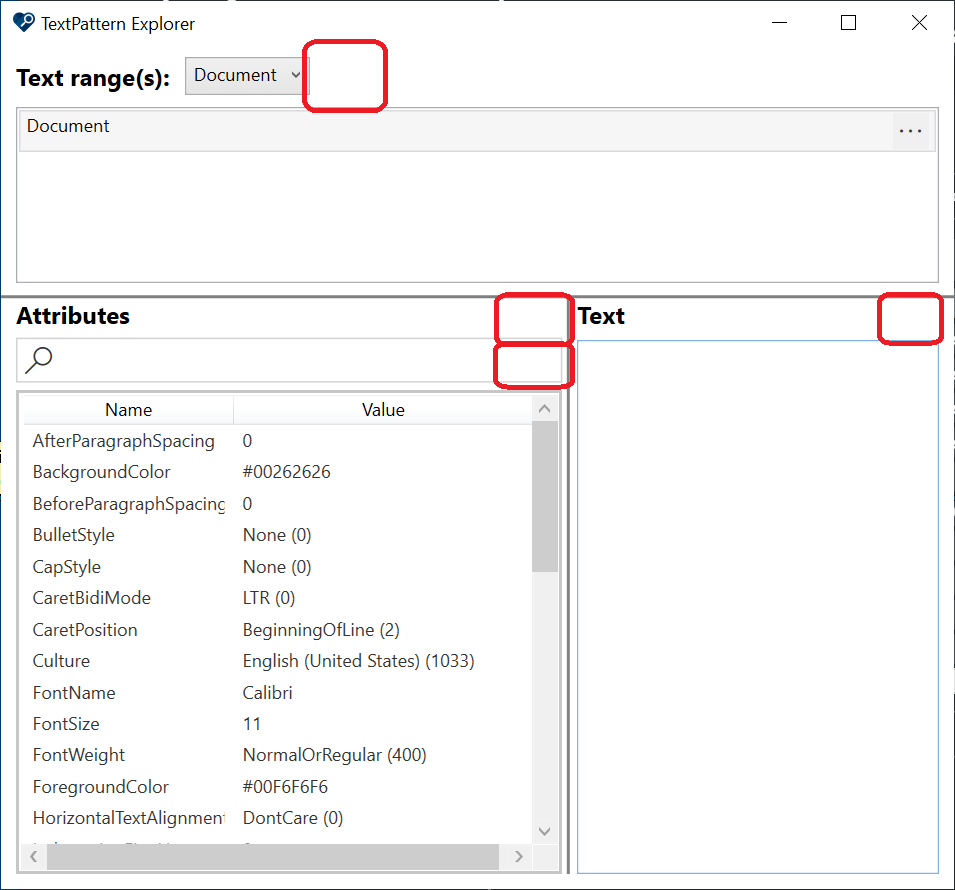Click the BeginningOfLine (2) value

point(321,630)
